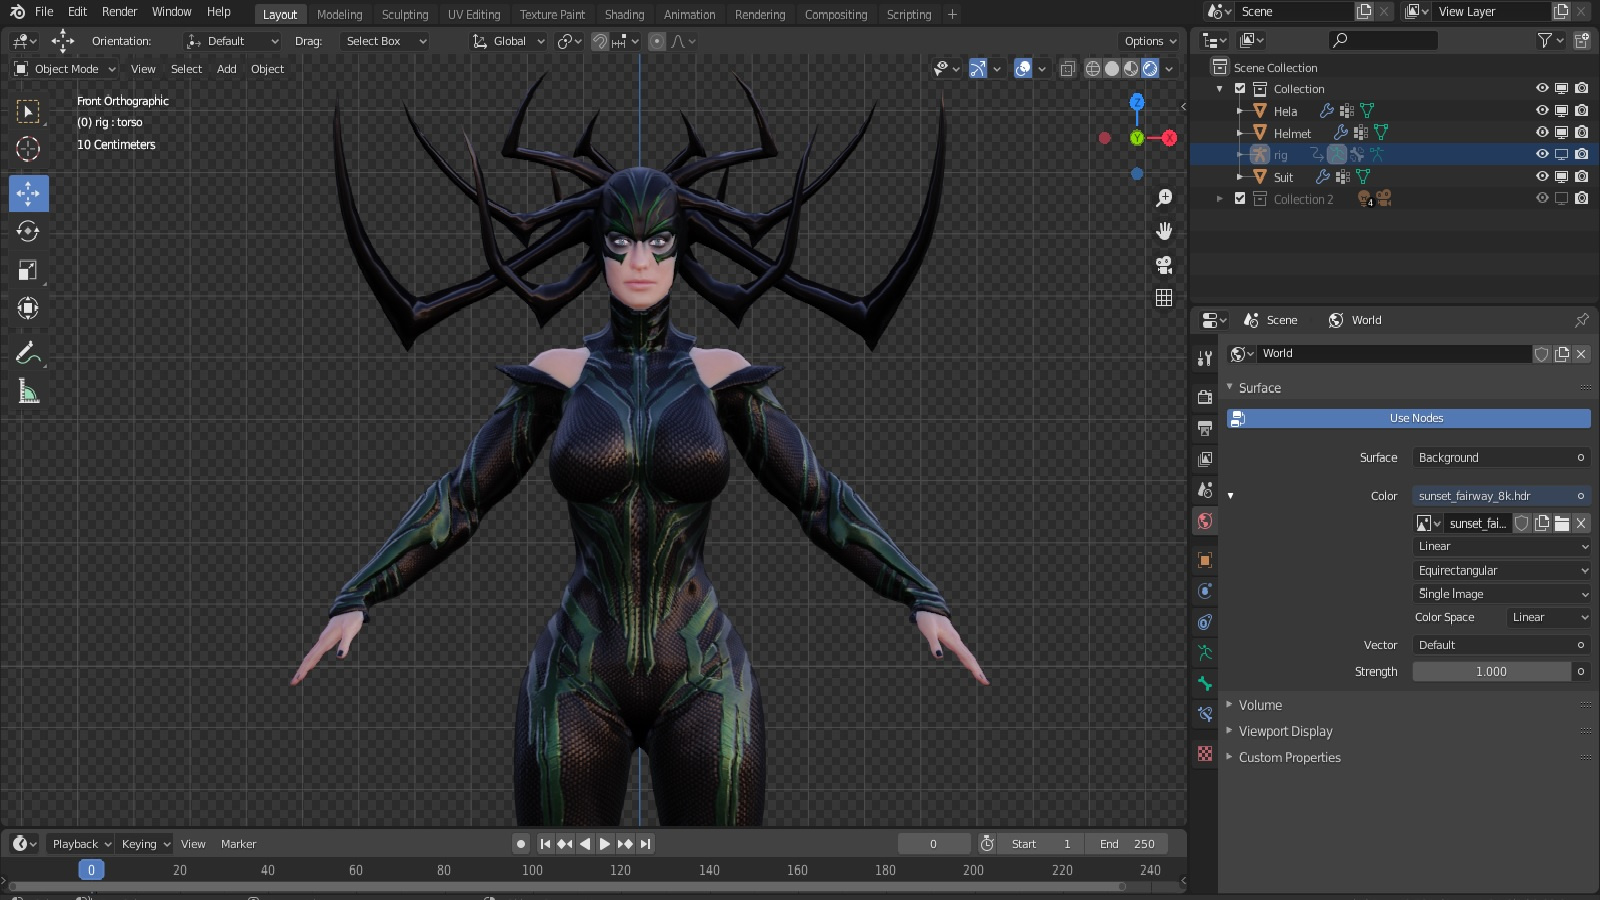Toggle viewport overlays
Screen dimensions: 1600x900
pos(1023,69)
